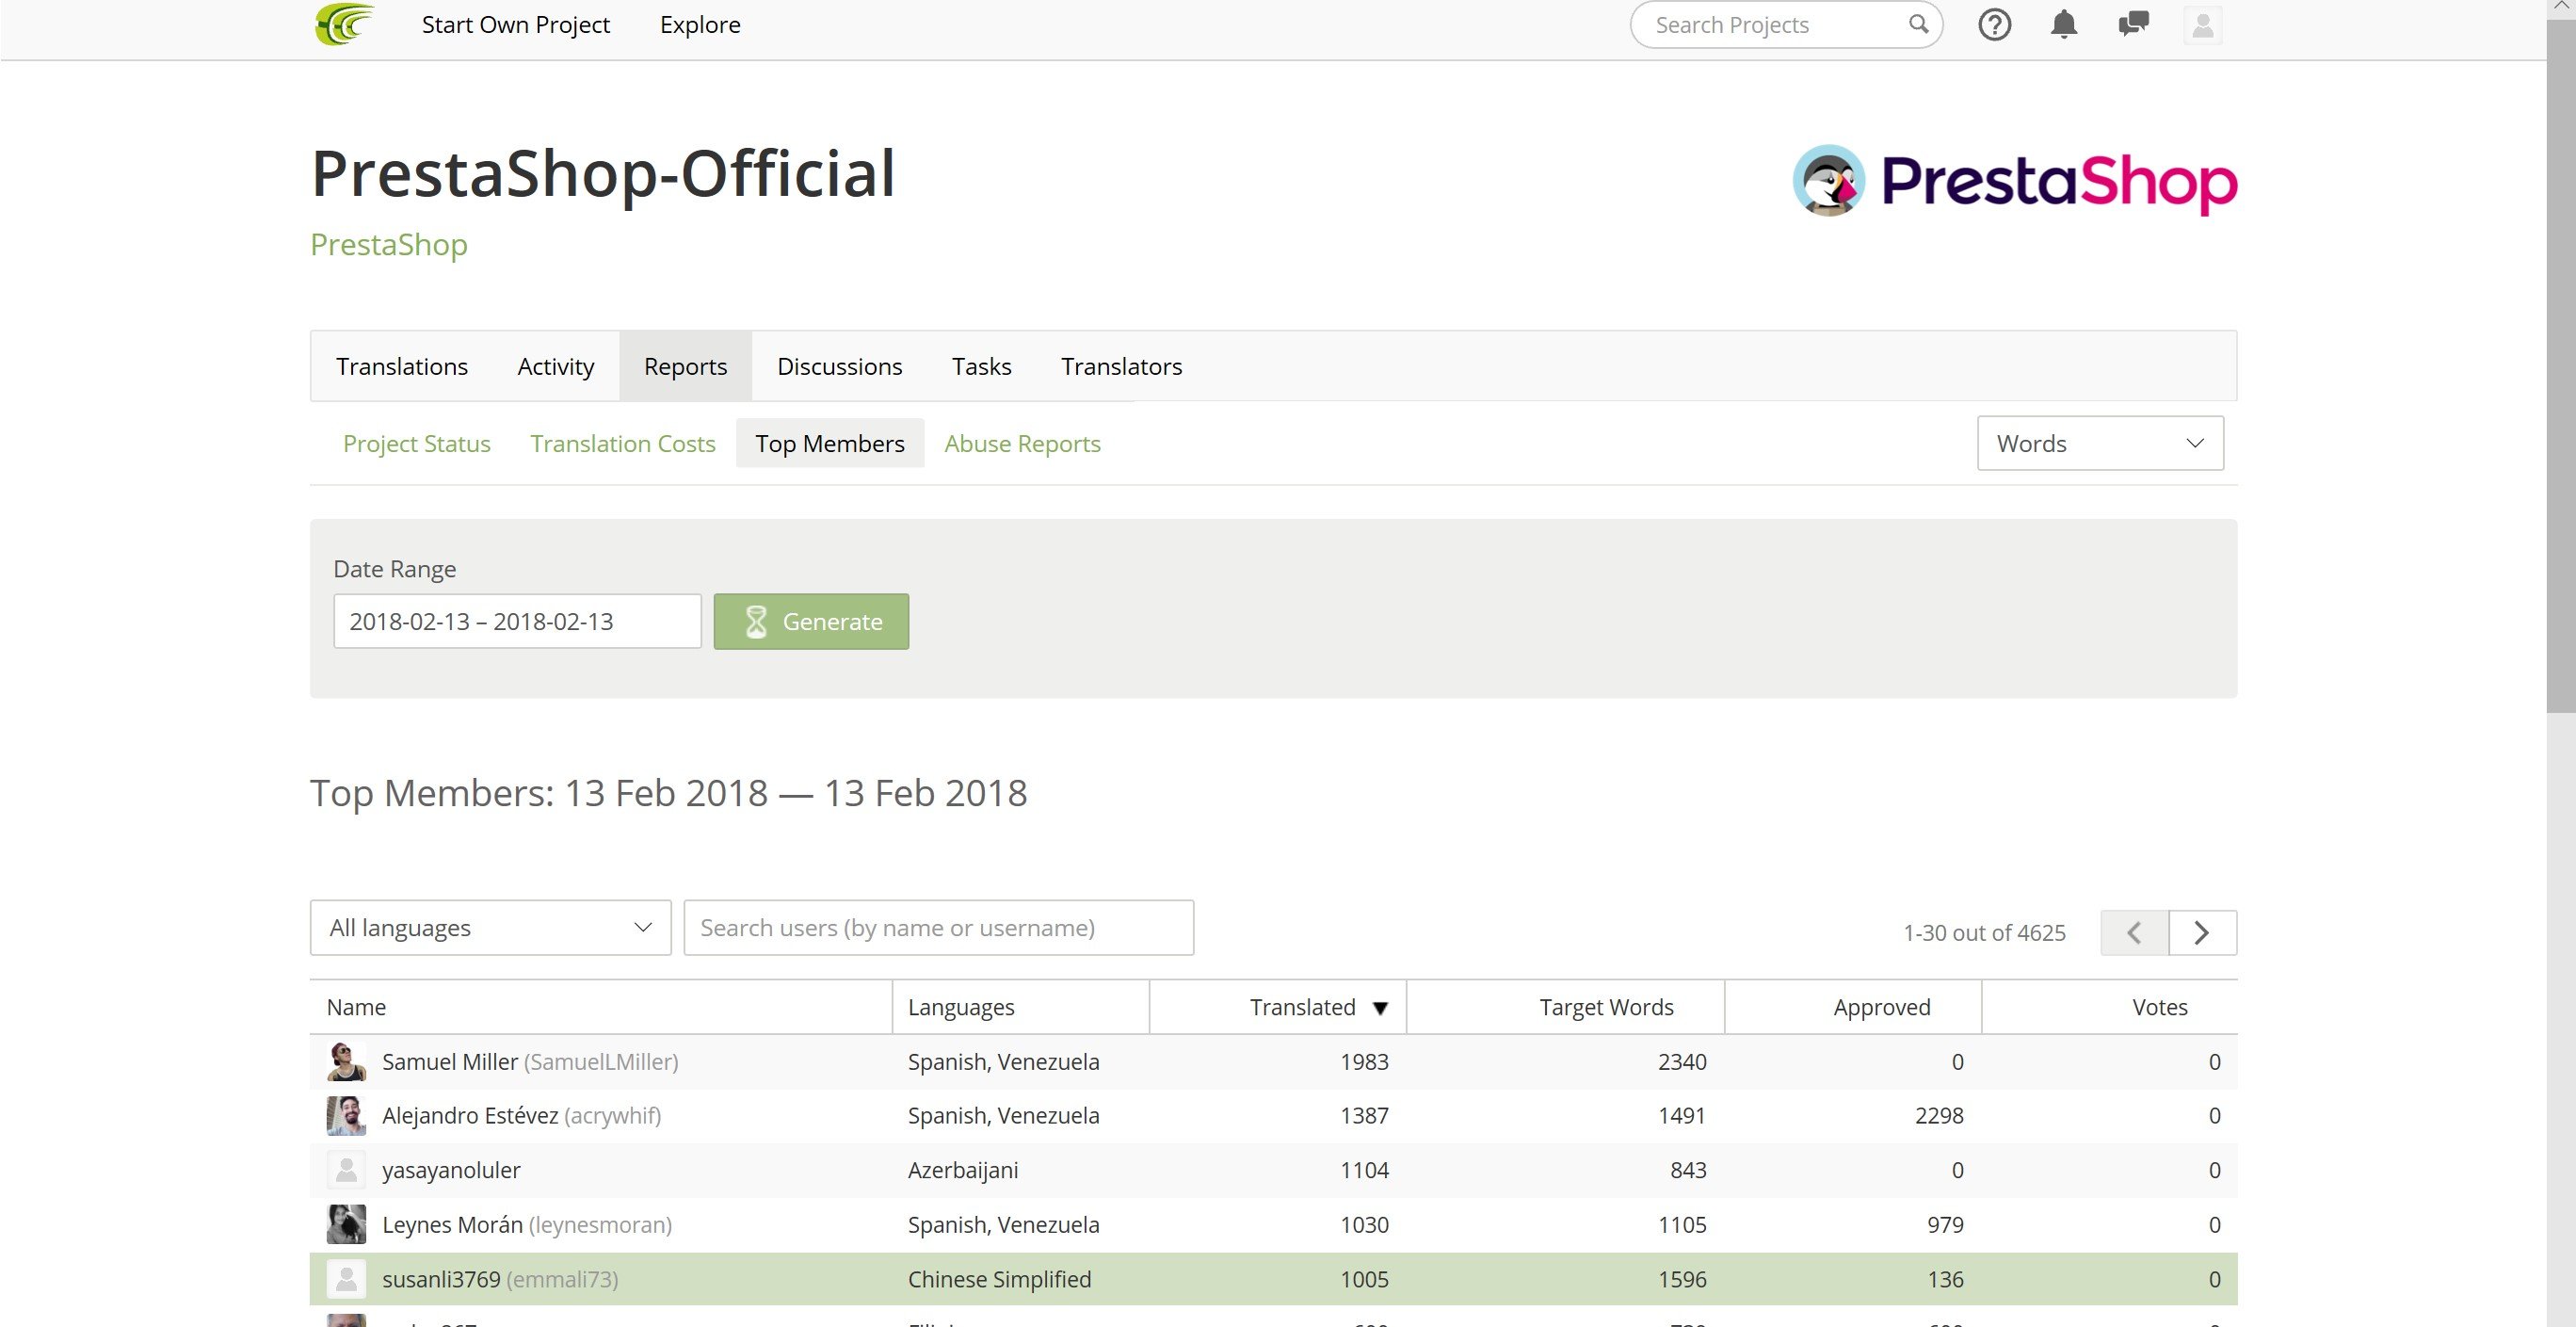
Task: Click the Crowdin logo icon
Action: click(344, 24)
